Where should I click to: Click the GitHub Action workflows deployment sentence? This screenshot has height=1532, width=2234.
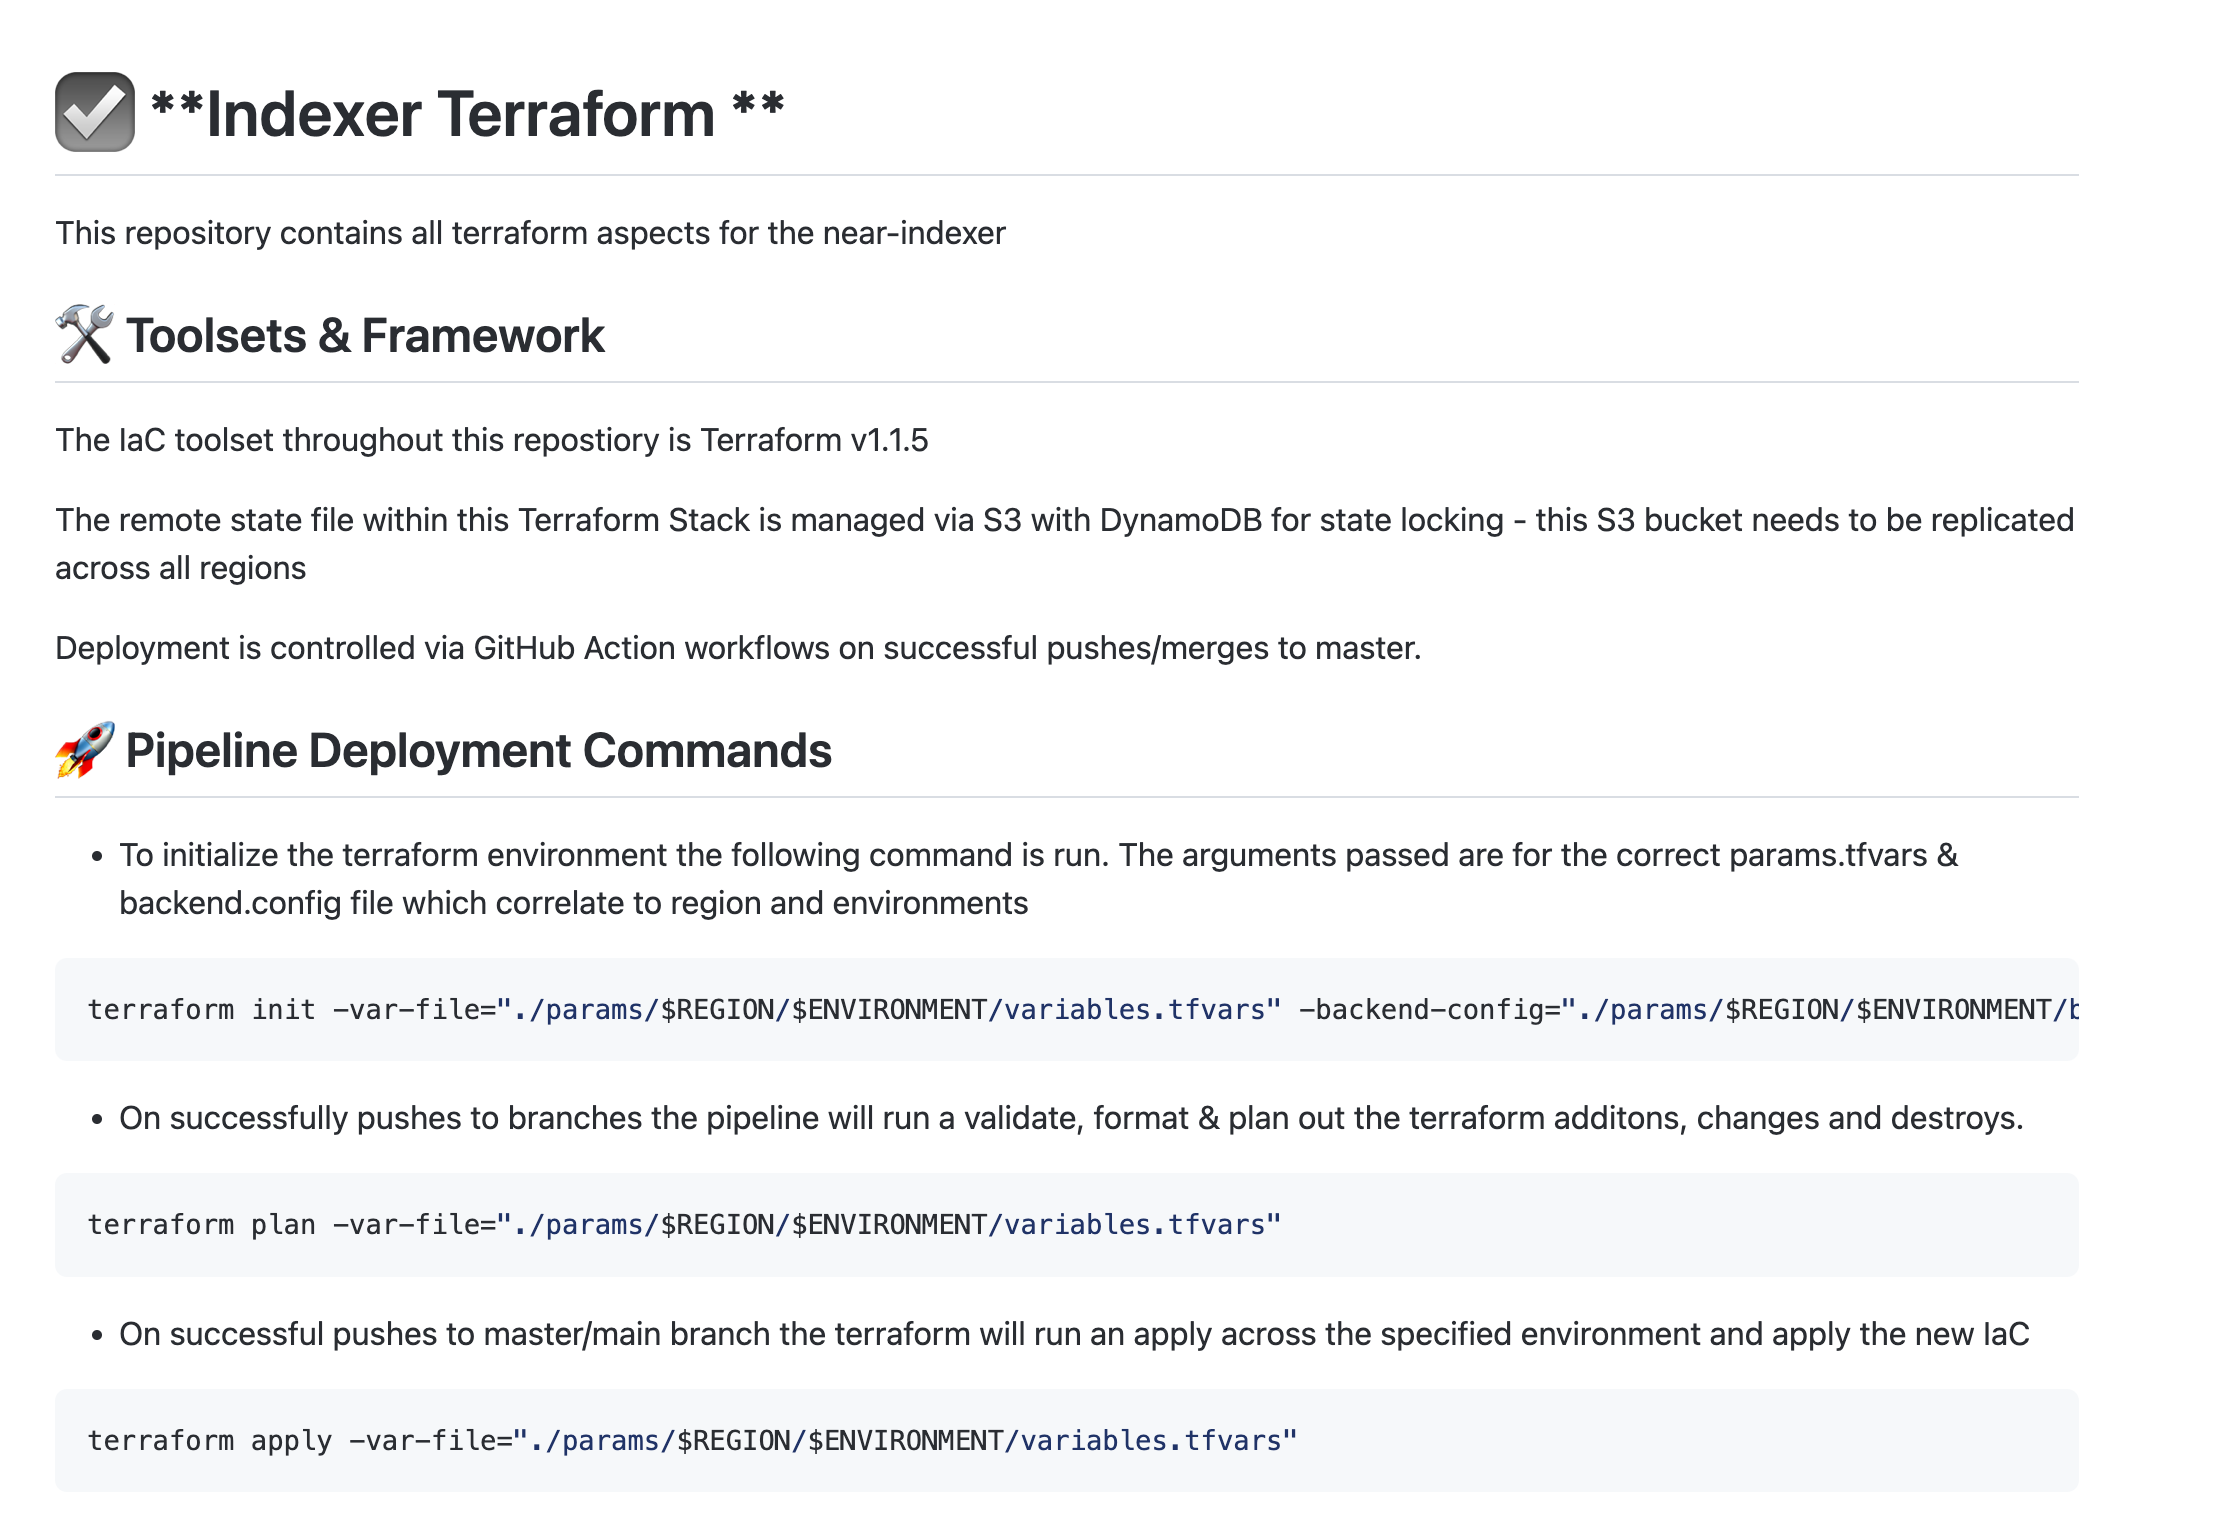click(737, 648)
